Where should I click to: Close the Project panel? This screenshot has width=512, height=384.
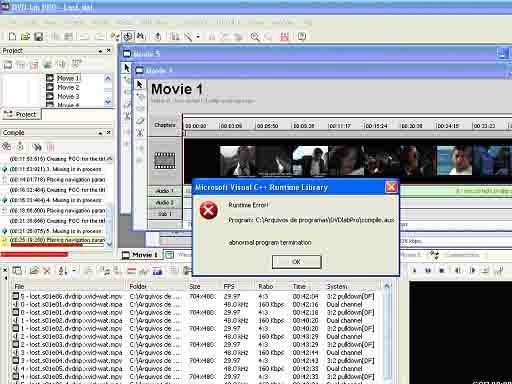coord(109,51)
